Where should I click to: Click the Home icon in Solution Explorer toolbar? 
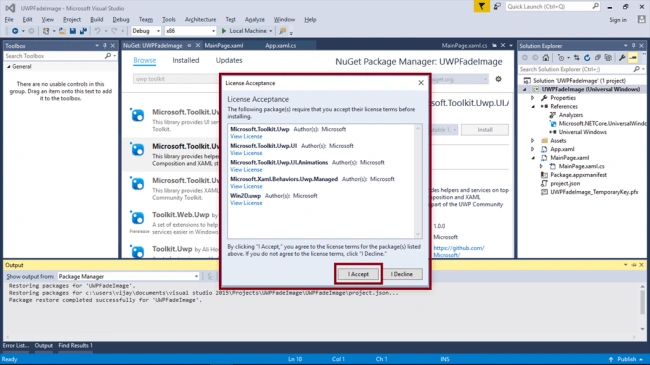pos(546,58)
